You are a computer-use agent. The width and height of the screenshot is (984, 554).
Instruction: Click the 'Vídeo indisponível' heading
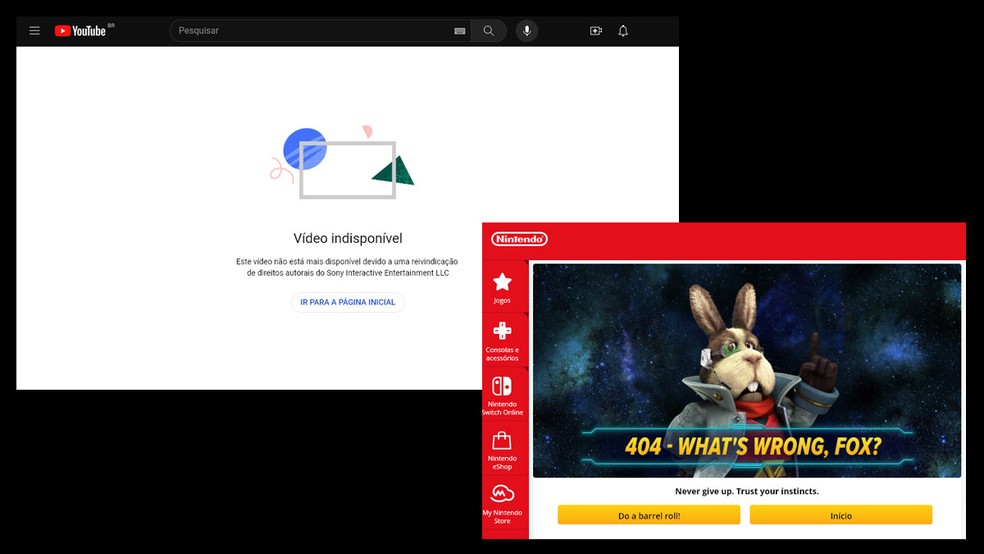[348, 238]
